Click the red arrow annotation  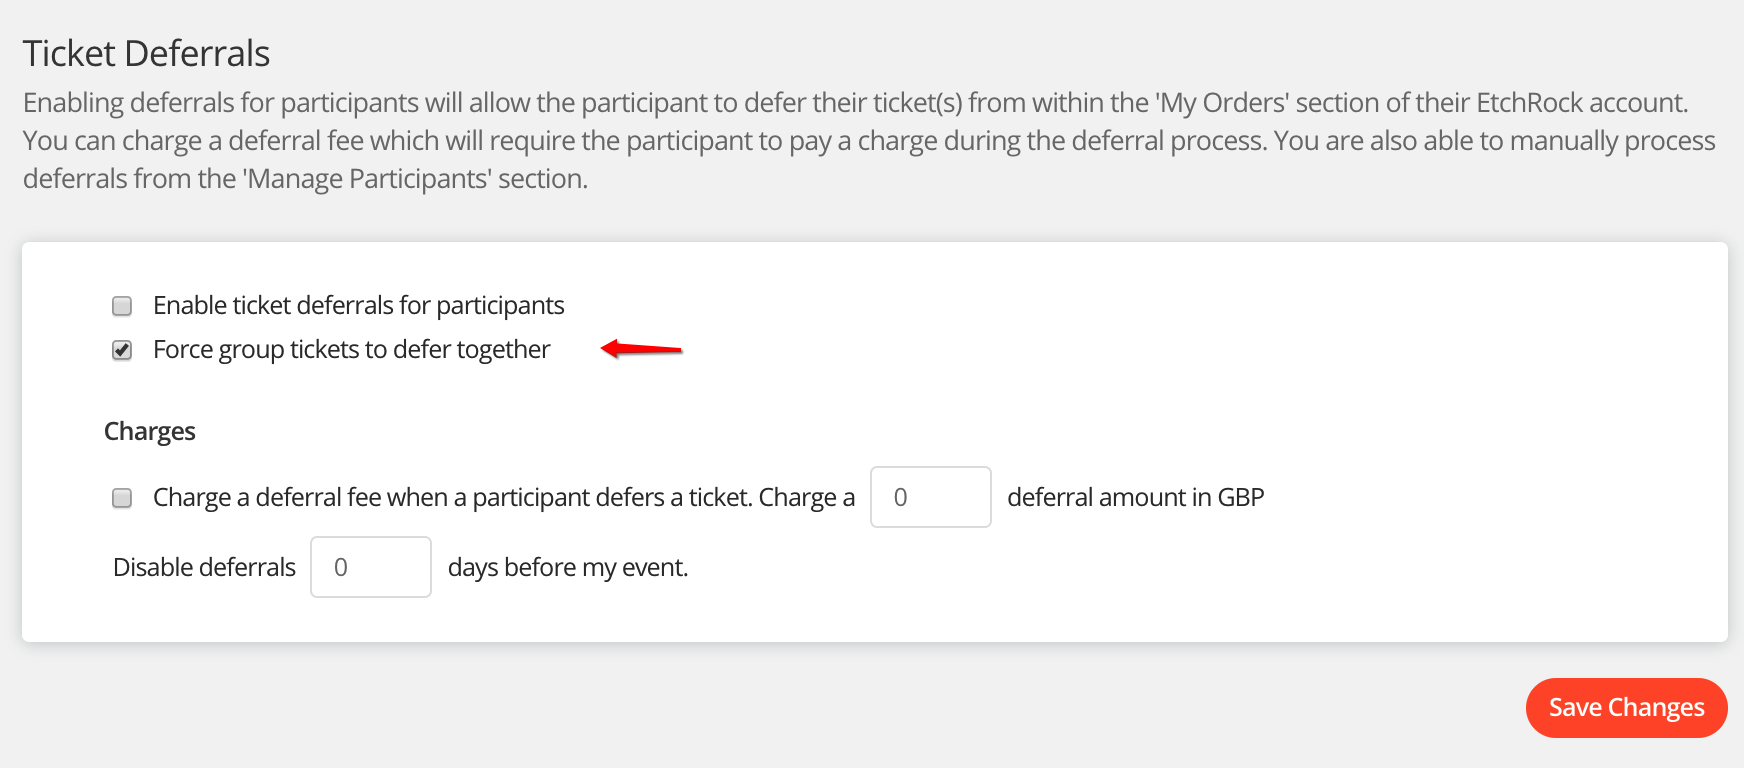click(x=641, y=349)
